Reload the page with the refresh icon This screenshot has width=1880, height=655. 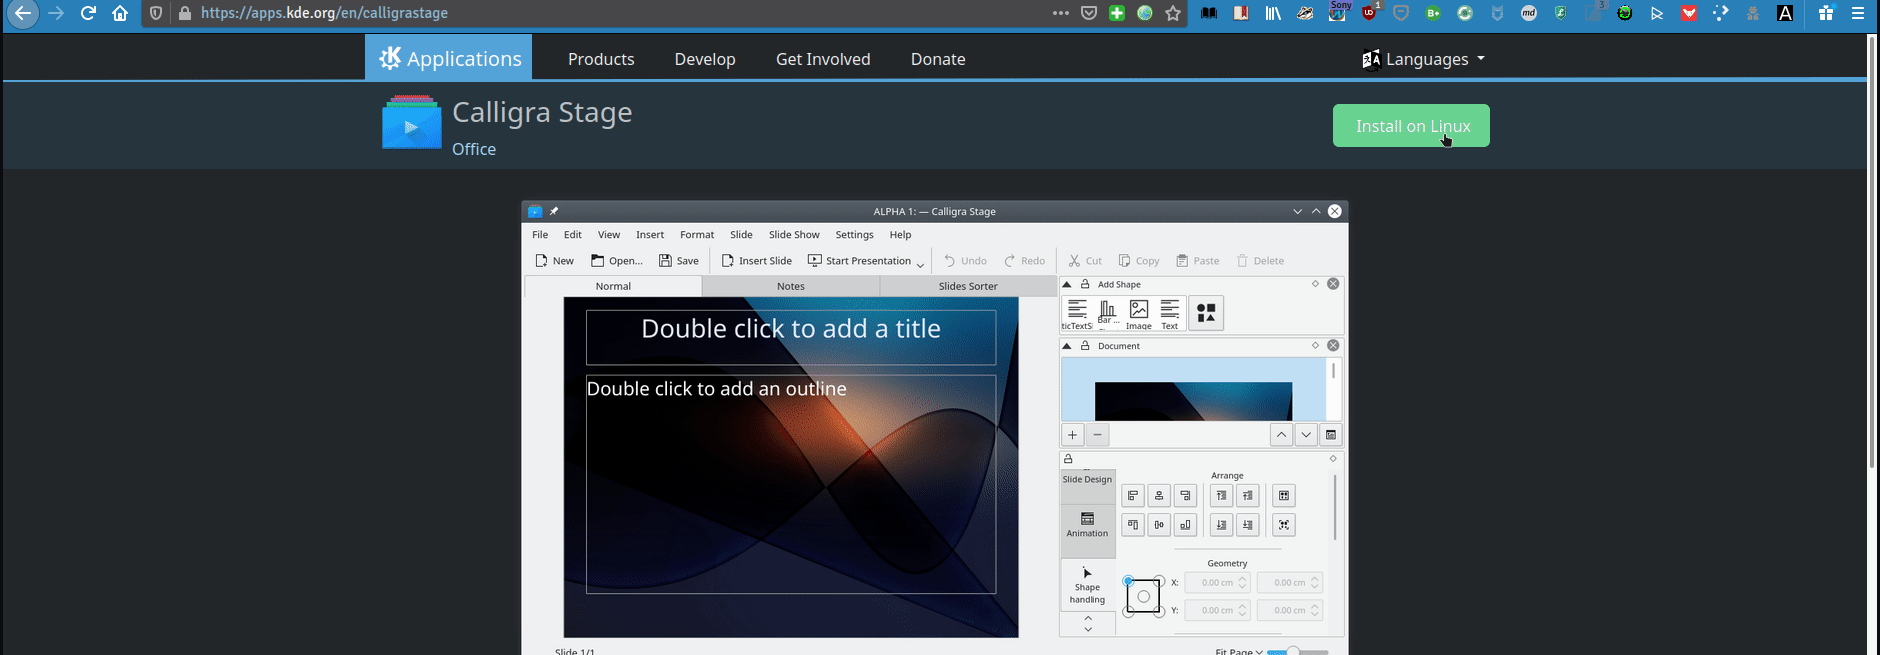[x=88, y=13]
